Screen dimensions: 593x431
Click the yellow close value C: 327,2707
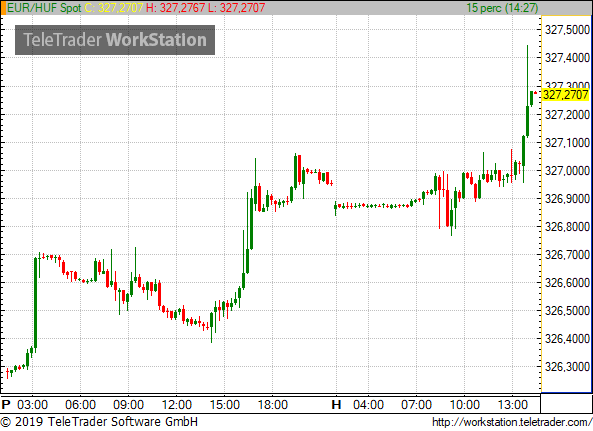(113, 8)
